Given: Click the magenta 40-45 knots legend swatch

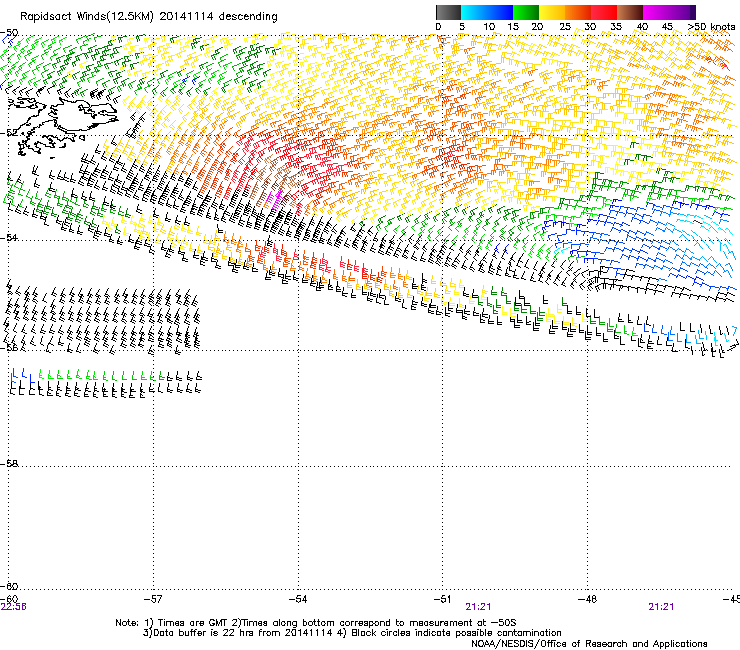Looking at the screenshot, I should (x=656, y=12).
